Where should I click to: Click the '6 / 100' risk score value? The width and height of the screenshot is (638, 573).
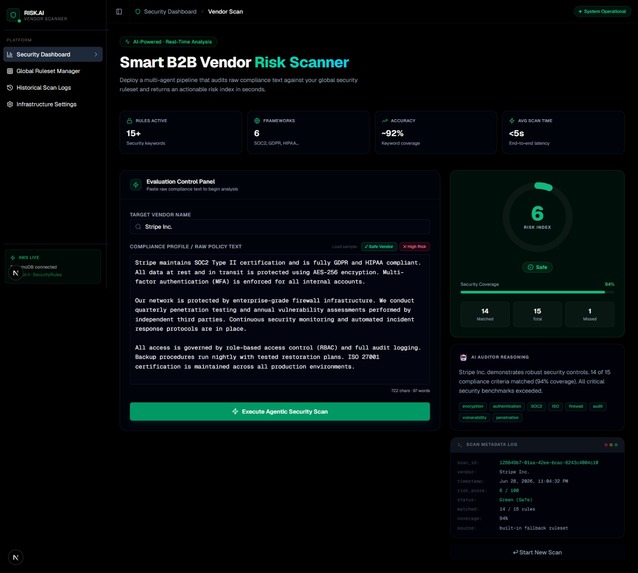pyautogui.click(x=509, y=491)
